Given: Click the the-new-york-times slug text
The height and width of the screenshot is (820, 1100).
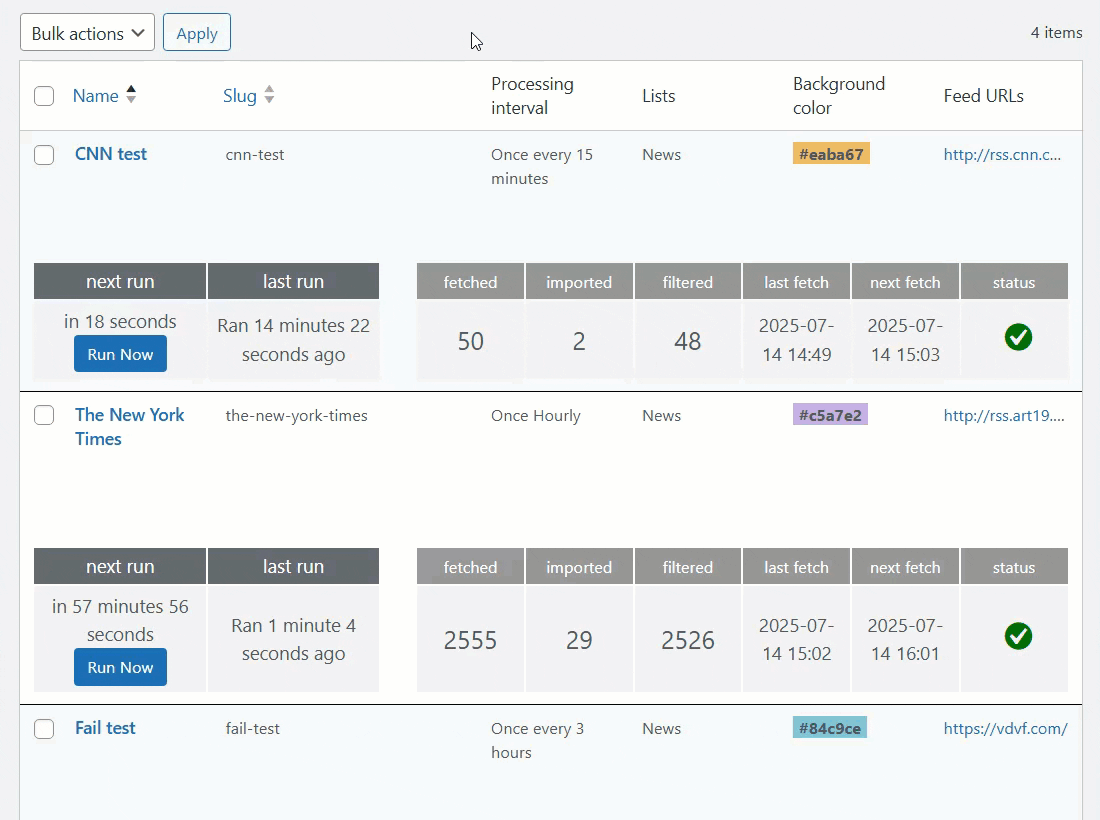Looking at the screenshot, I should point(296,415).
